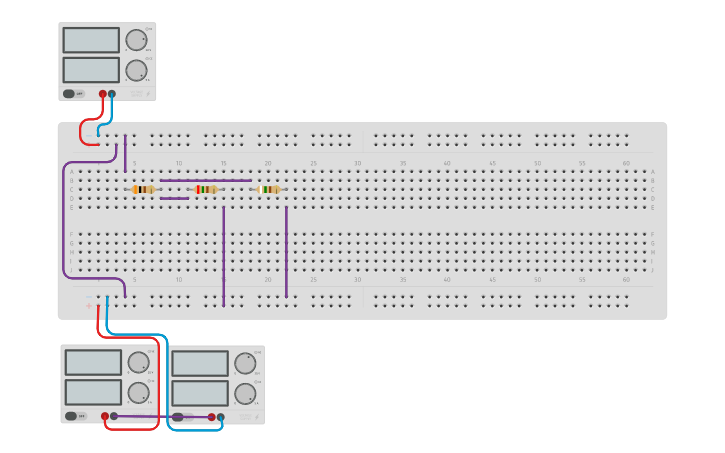The height and width of the screenshot is (453, 725).
Task: Select the short purple jumper wire in row D
Action: pyautogui.click(x=174, y=198)
